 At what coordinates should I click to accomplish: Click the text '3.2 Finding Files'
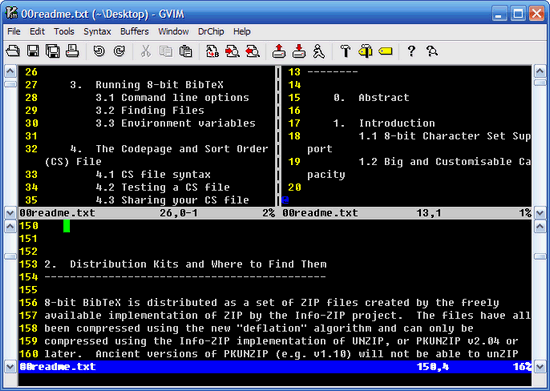[x=150, y=110]
